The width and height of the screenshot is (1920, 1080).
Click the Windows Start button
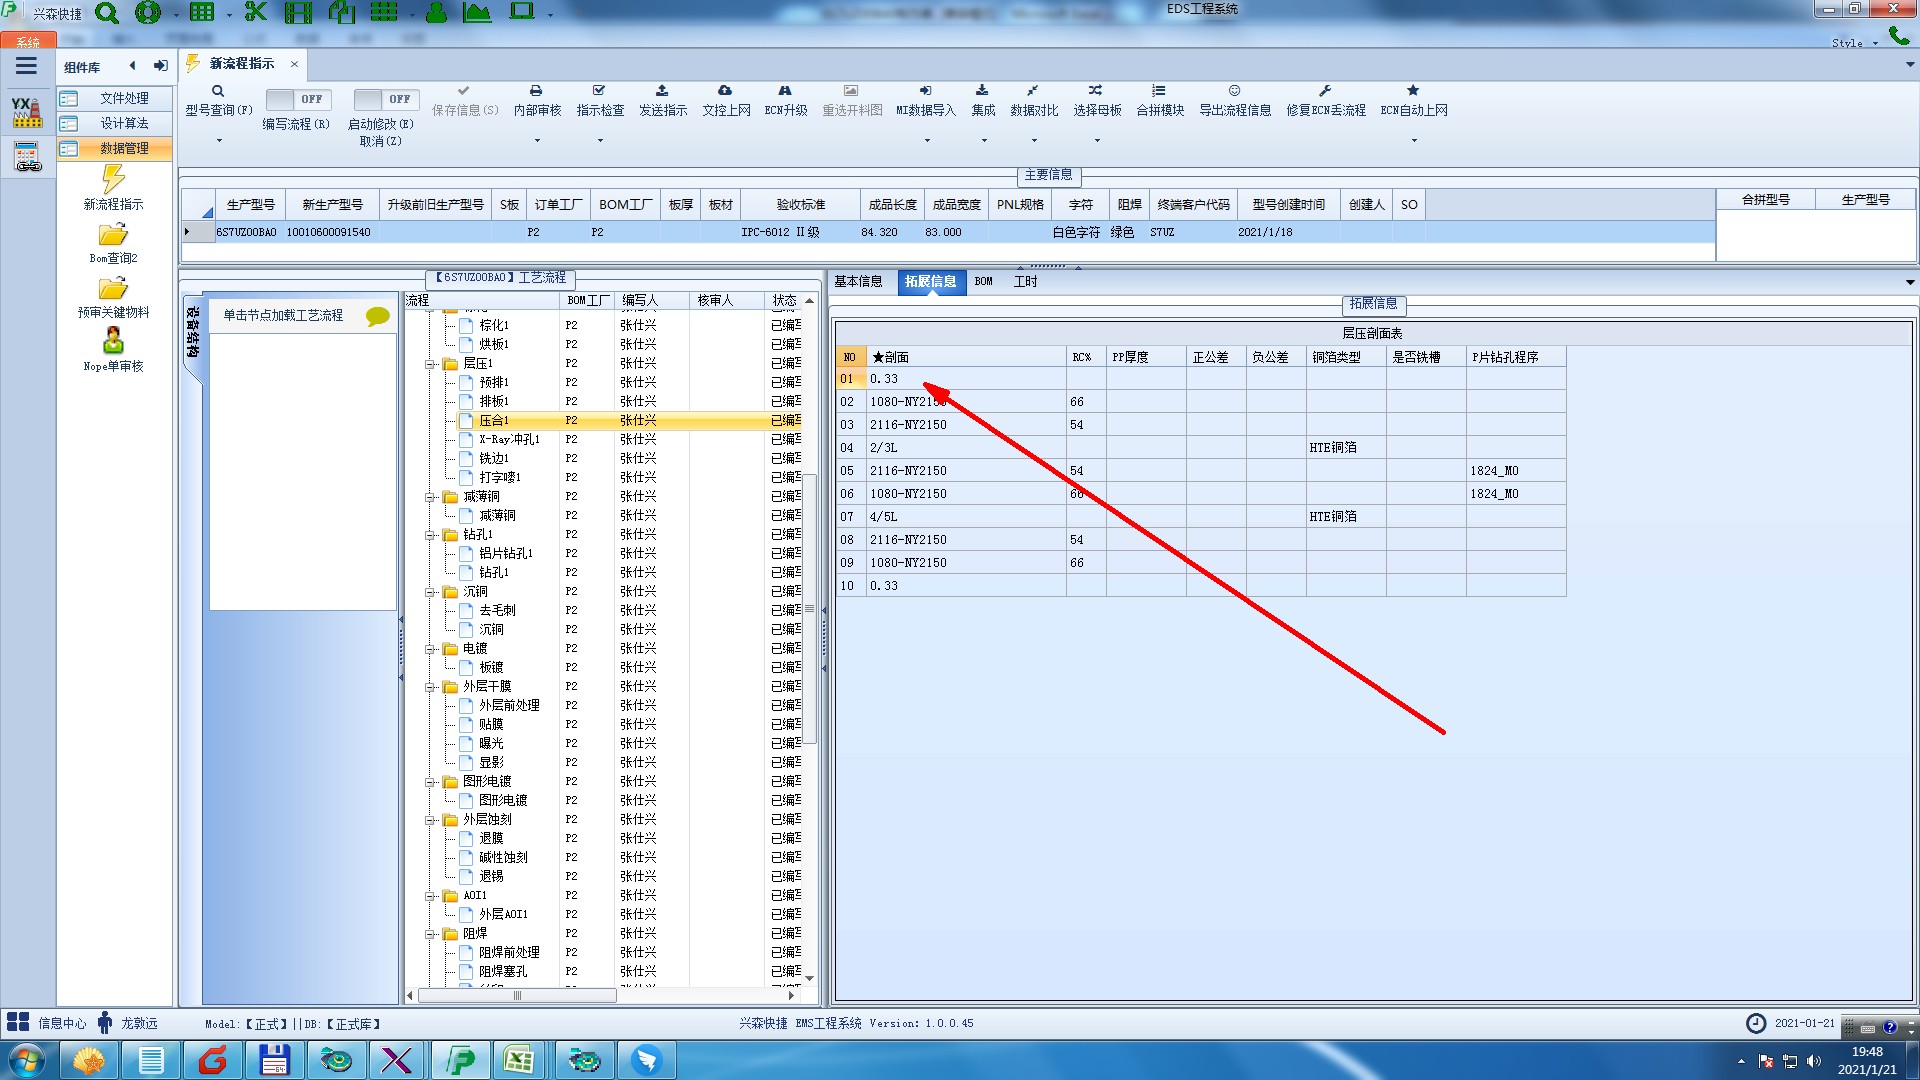25,1060
